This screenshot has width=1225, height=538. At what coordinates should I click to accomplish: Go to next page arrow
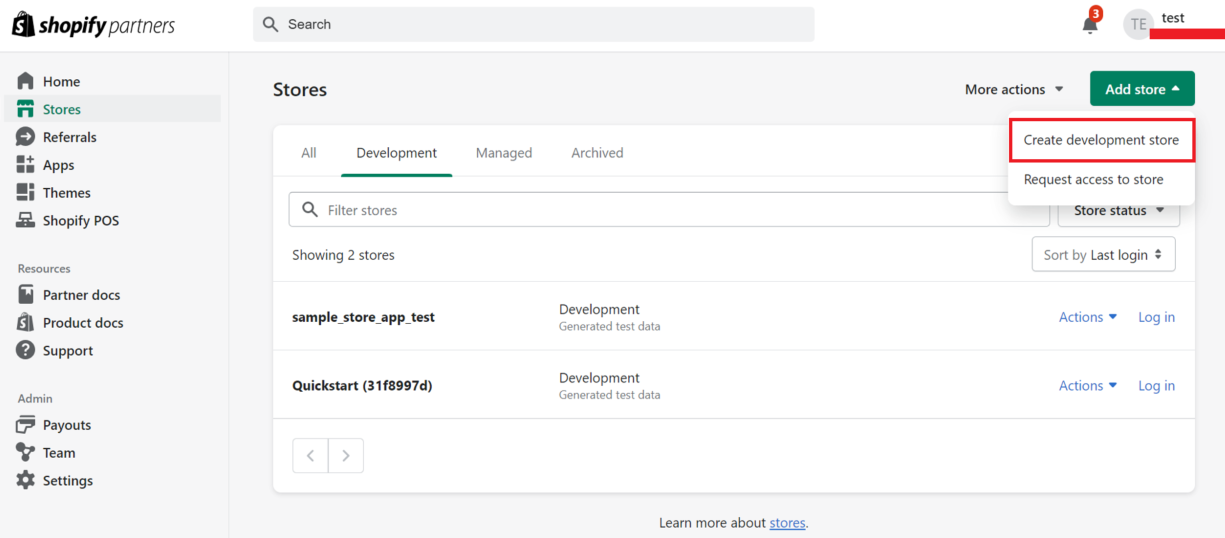pyautogui.click(x=346, y=455)
